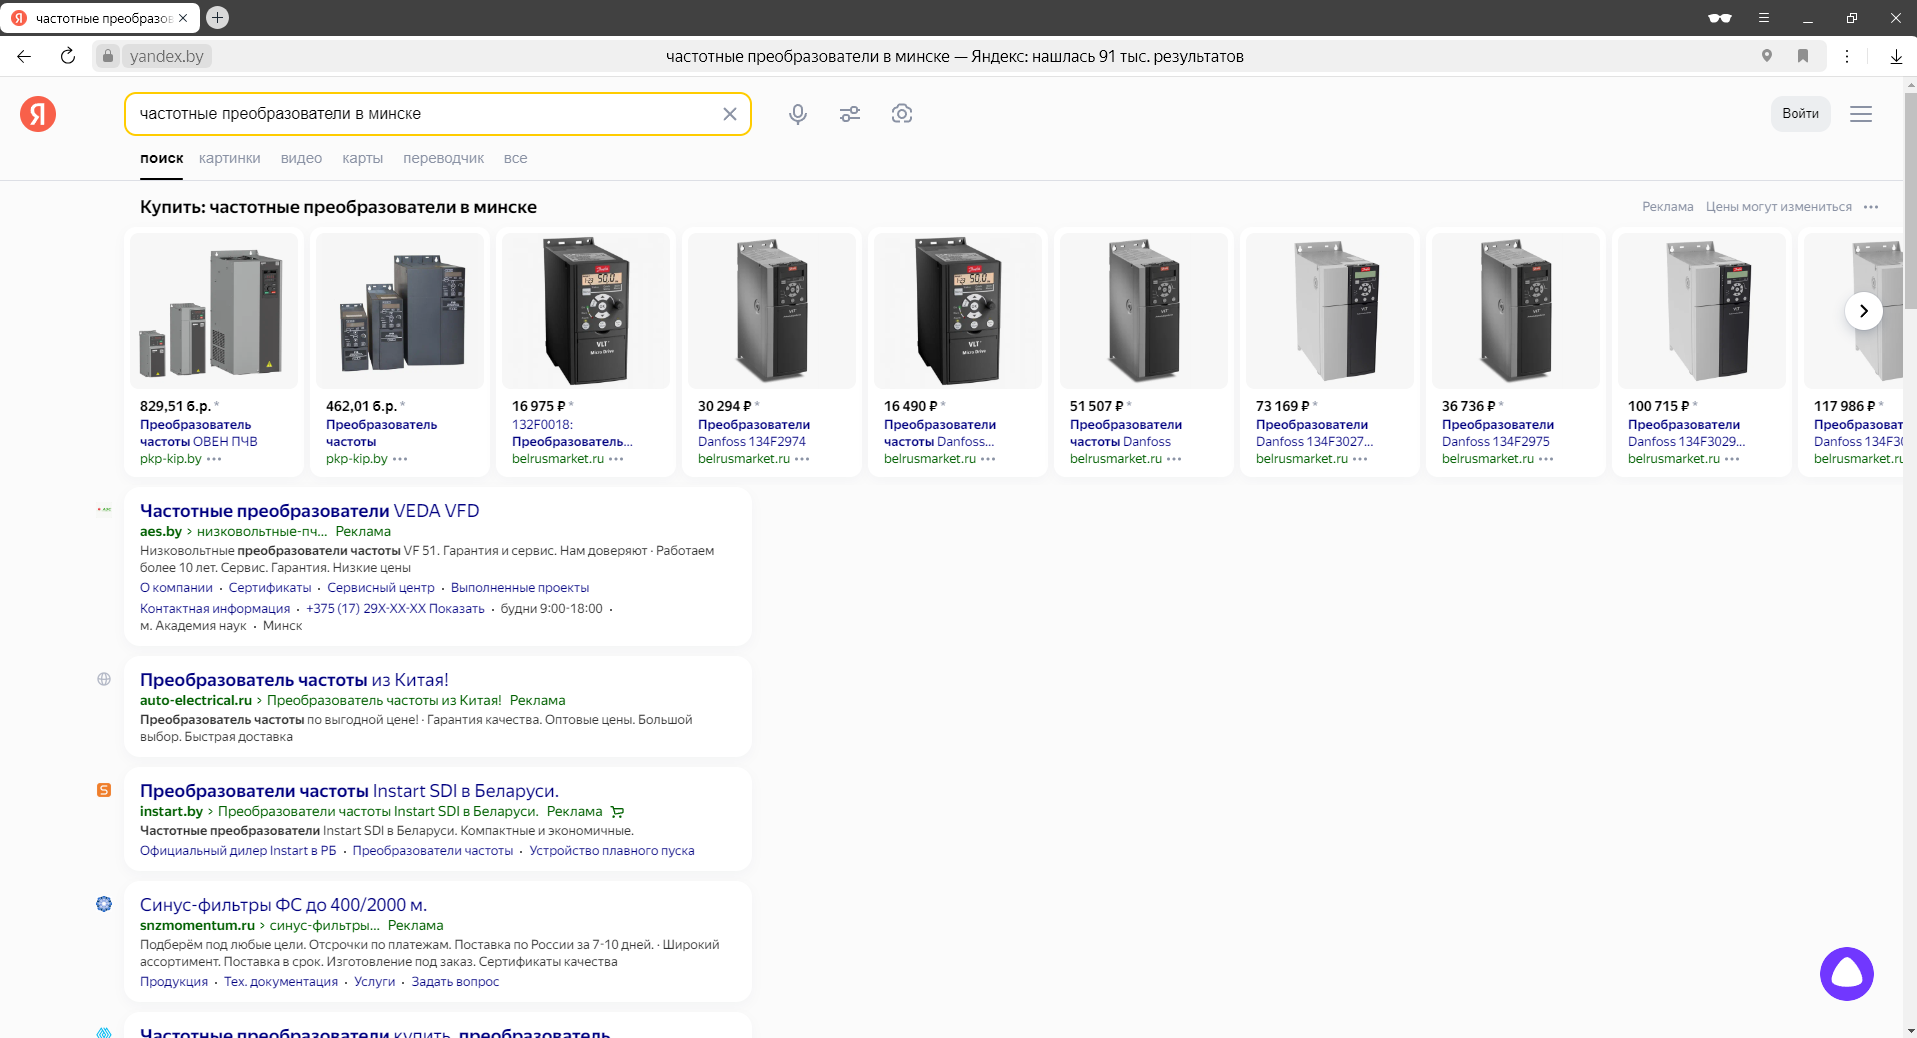The height and width of the screenshot is (1038, 1917).
Task: Go back with browser back arrow
Action: tap(24, 56)
